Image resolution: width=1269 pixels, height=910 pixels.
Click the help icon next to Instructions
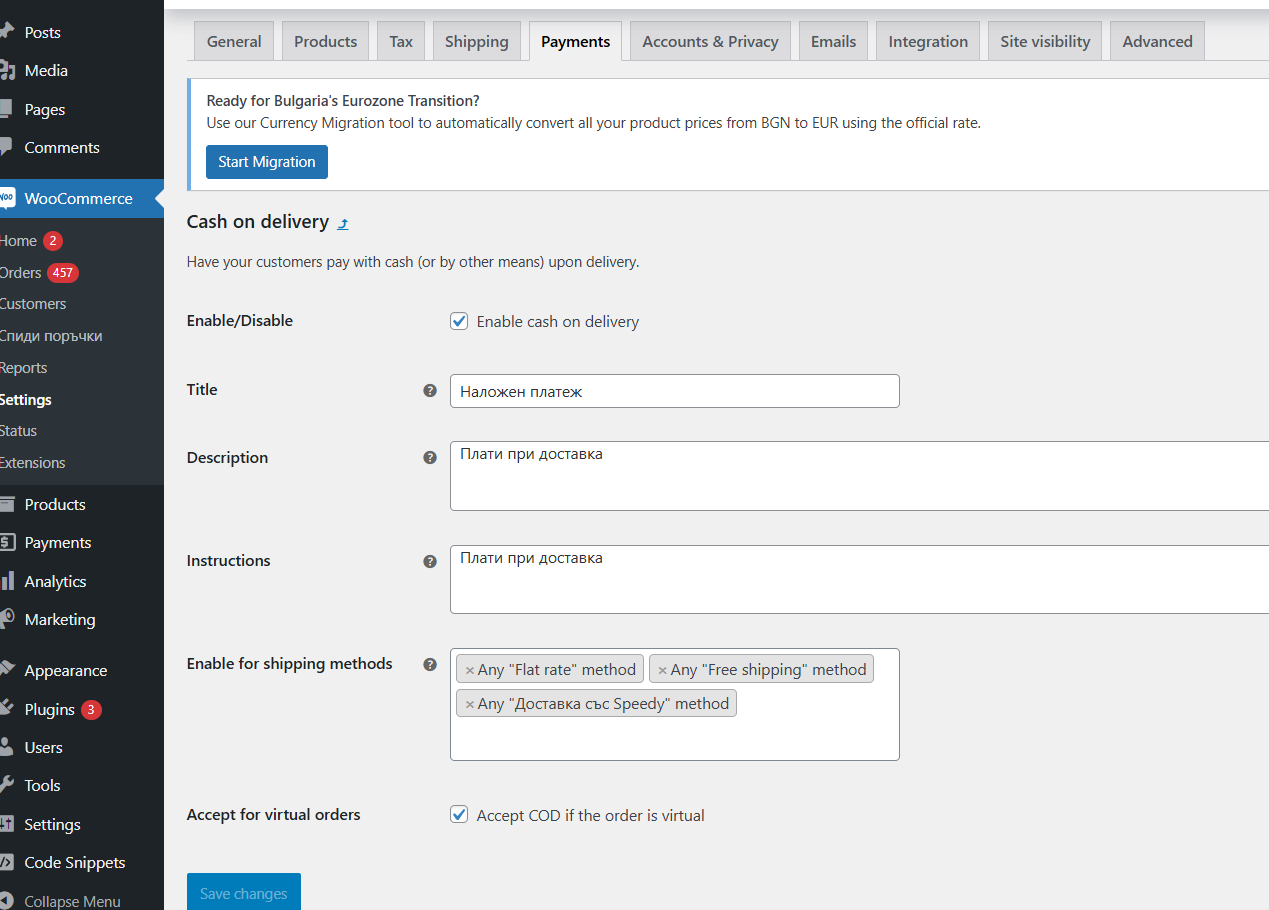(x=430, y=561)
